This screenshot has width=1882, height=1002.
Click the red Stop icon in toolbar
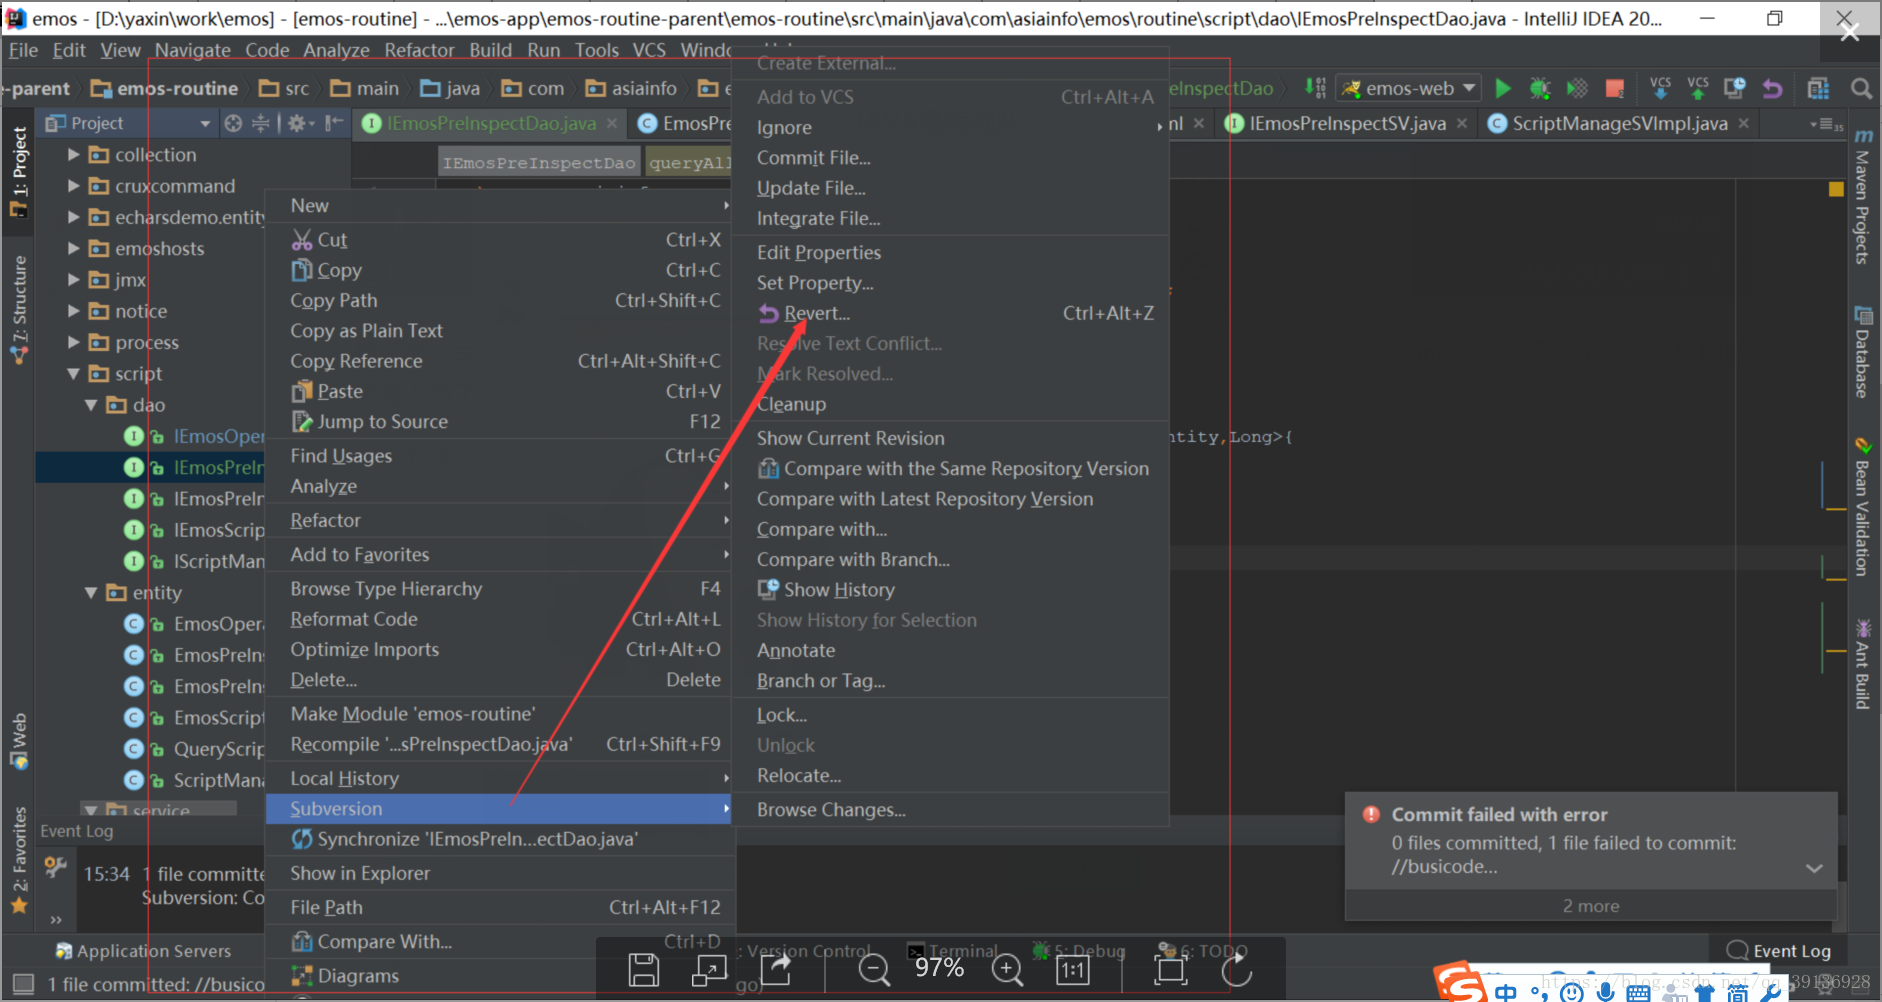(x=1614, y=89)
